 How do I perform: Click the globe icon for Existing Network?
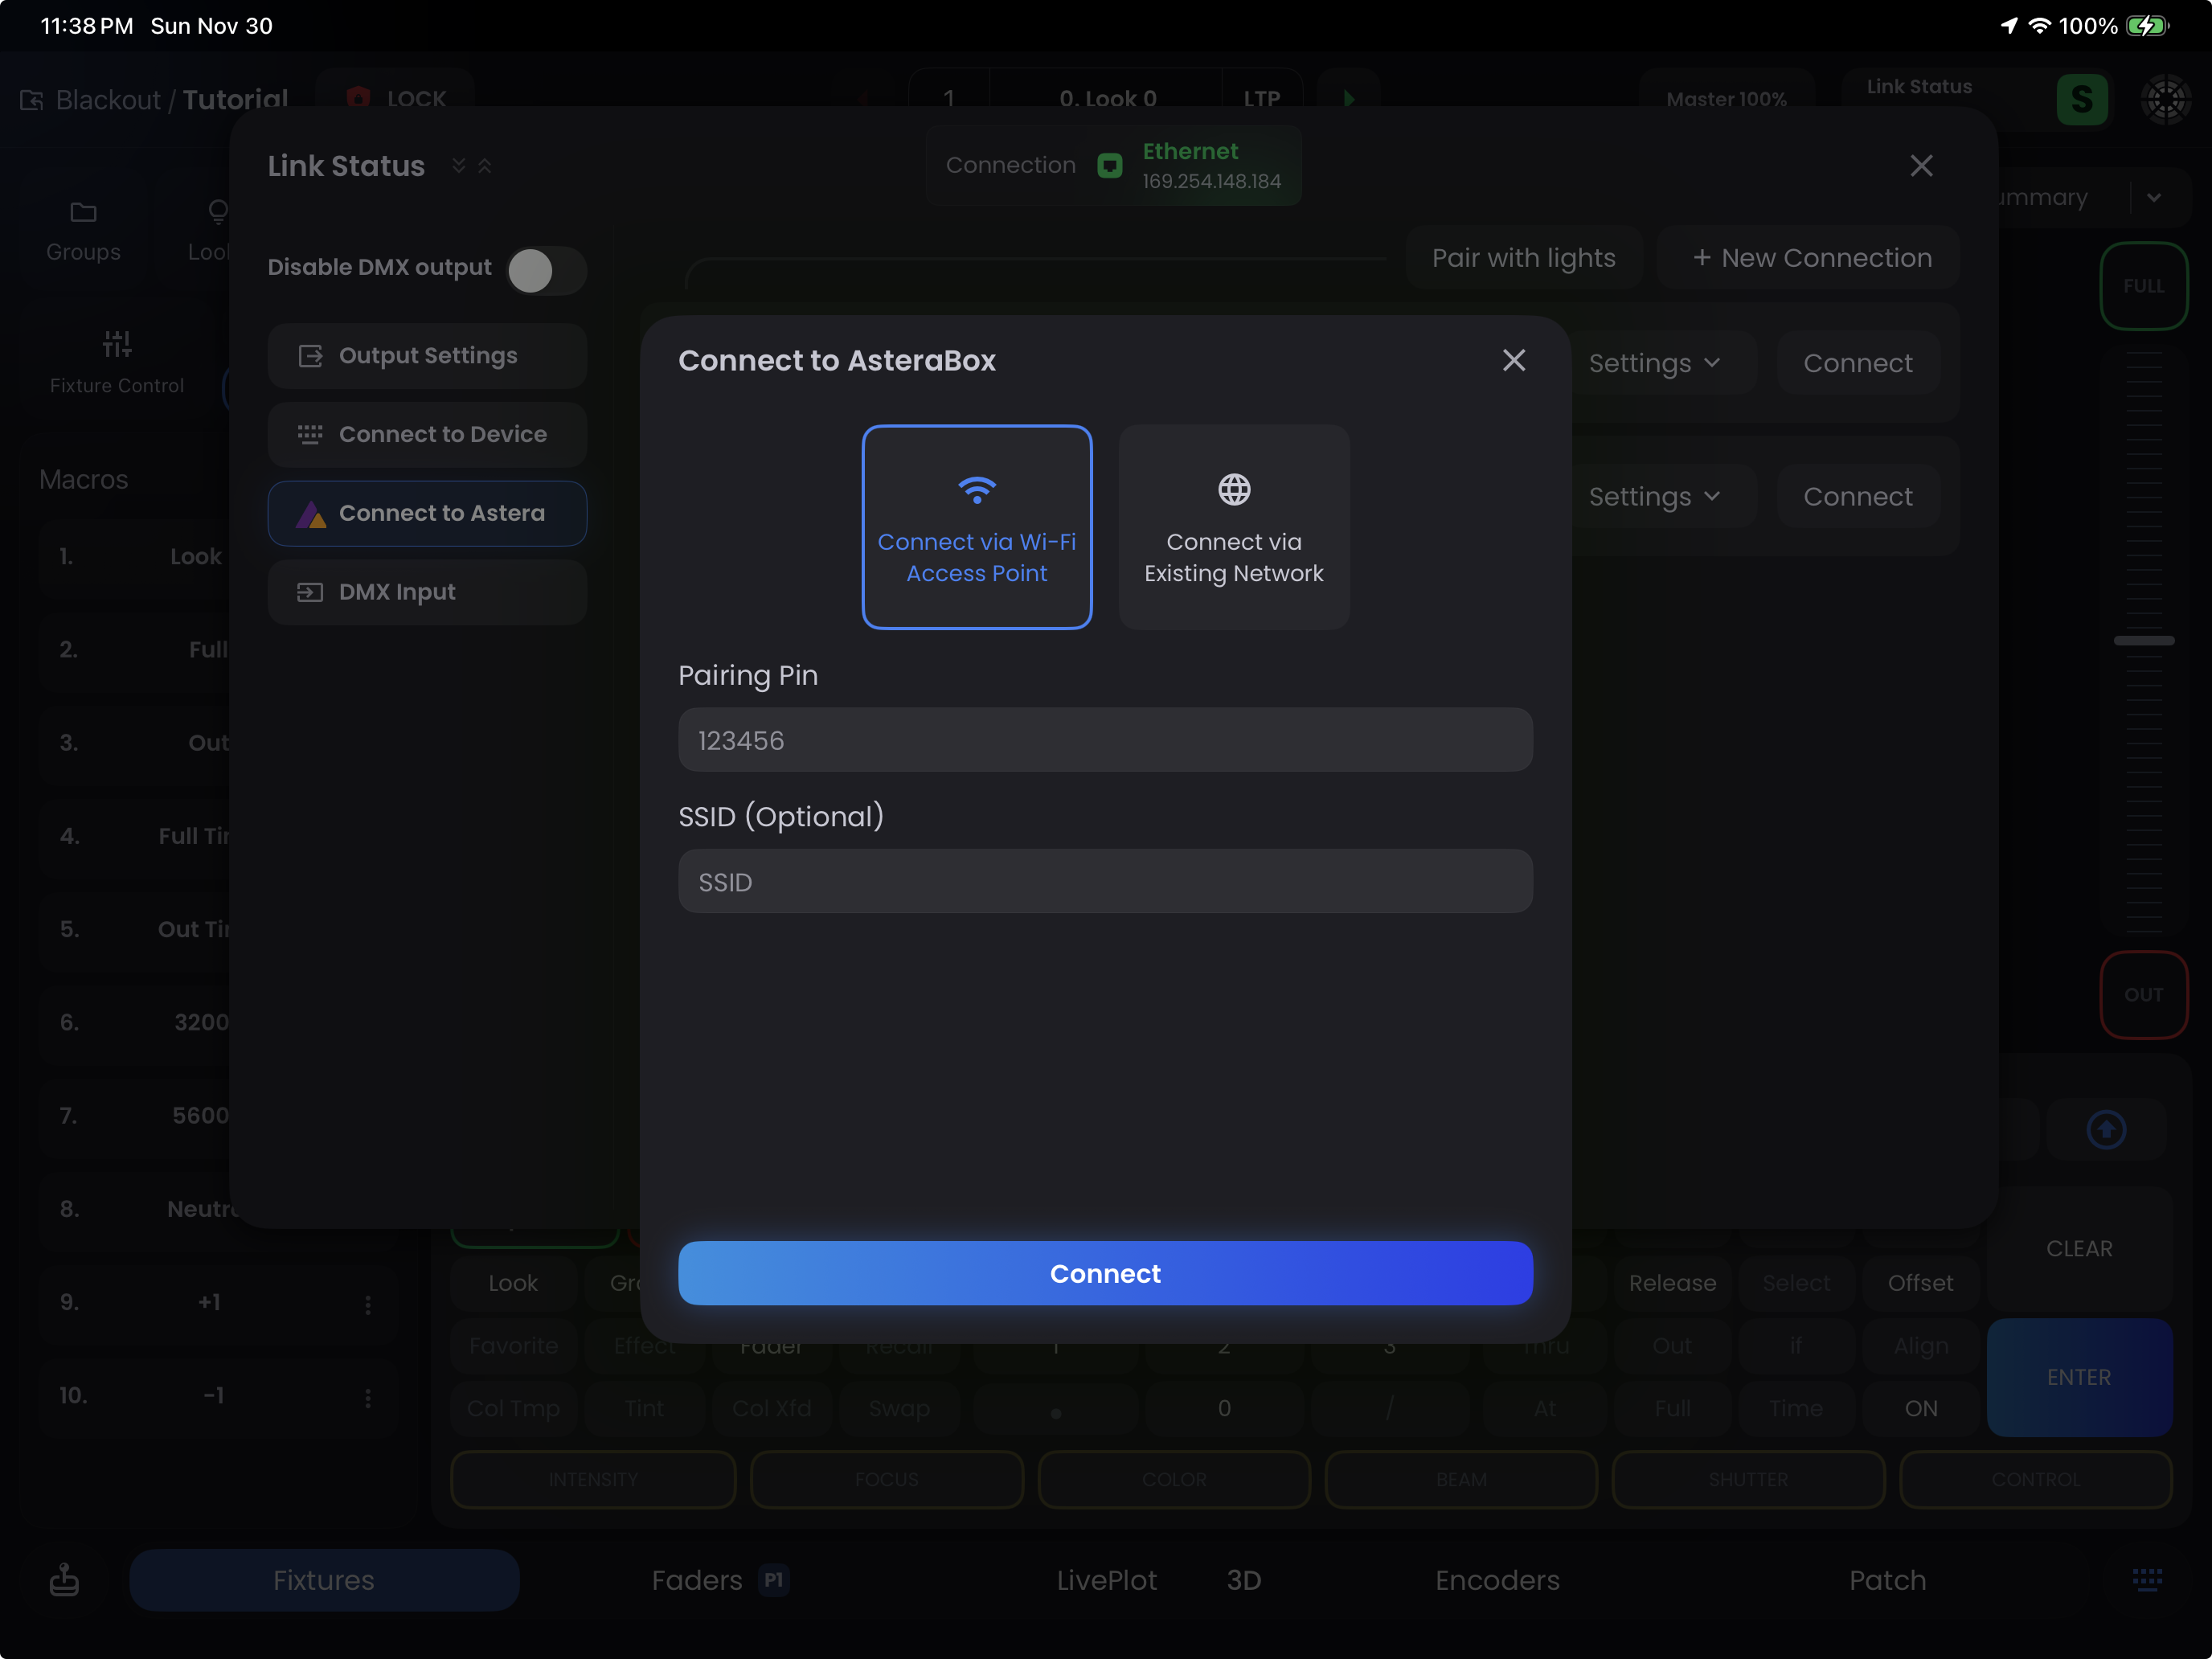1233,489
